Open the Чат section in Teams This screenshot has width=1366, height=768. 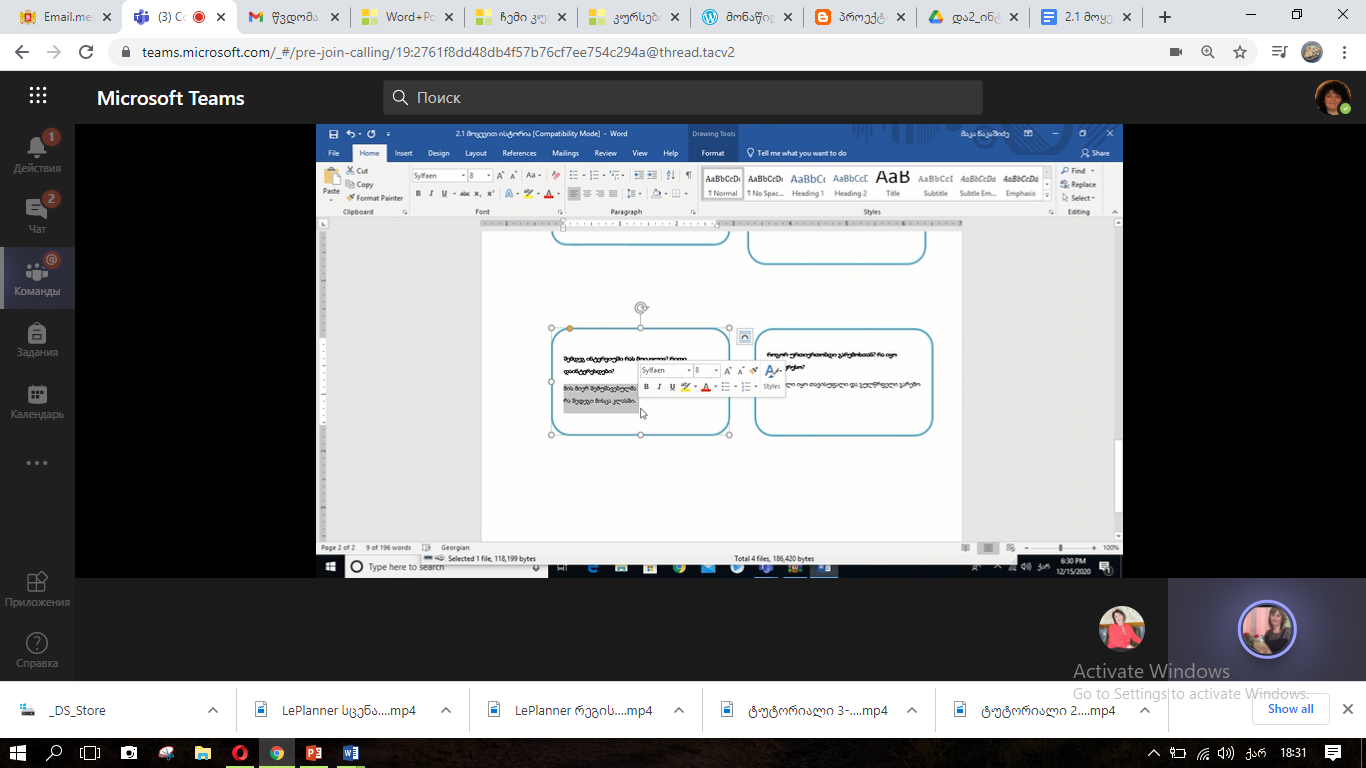(x=37, y=215)
